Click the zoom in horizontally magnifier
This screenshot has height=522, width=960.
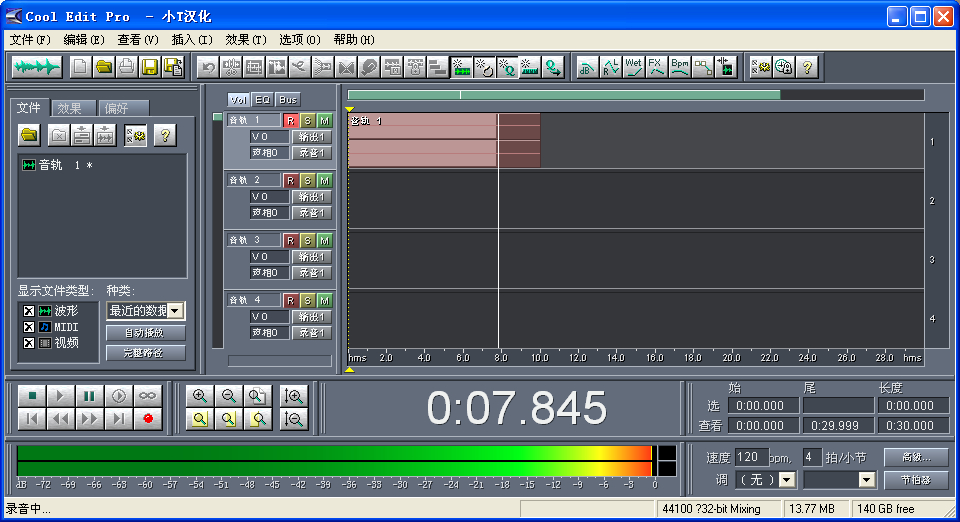point(200,396)
